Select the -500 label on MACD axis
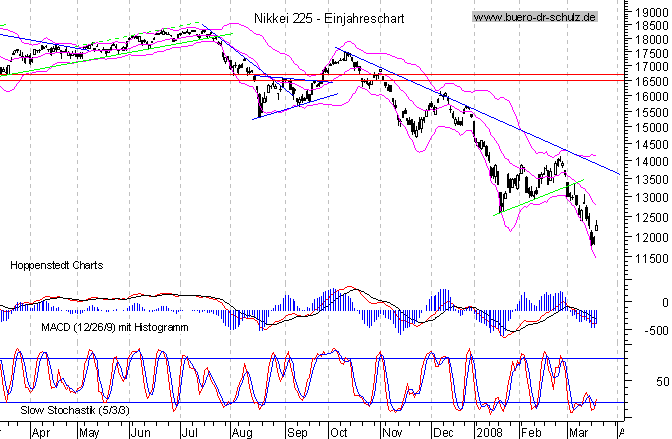Viewport: 672px width, 439px height. (x=656, y=331)
